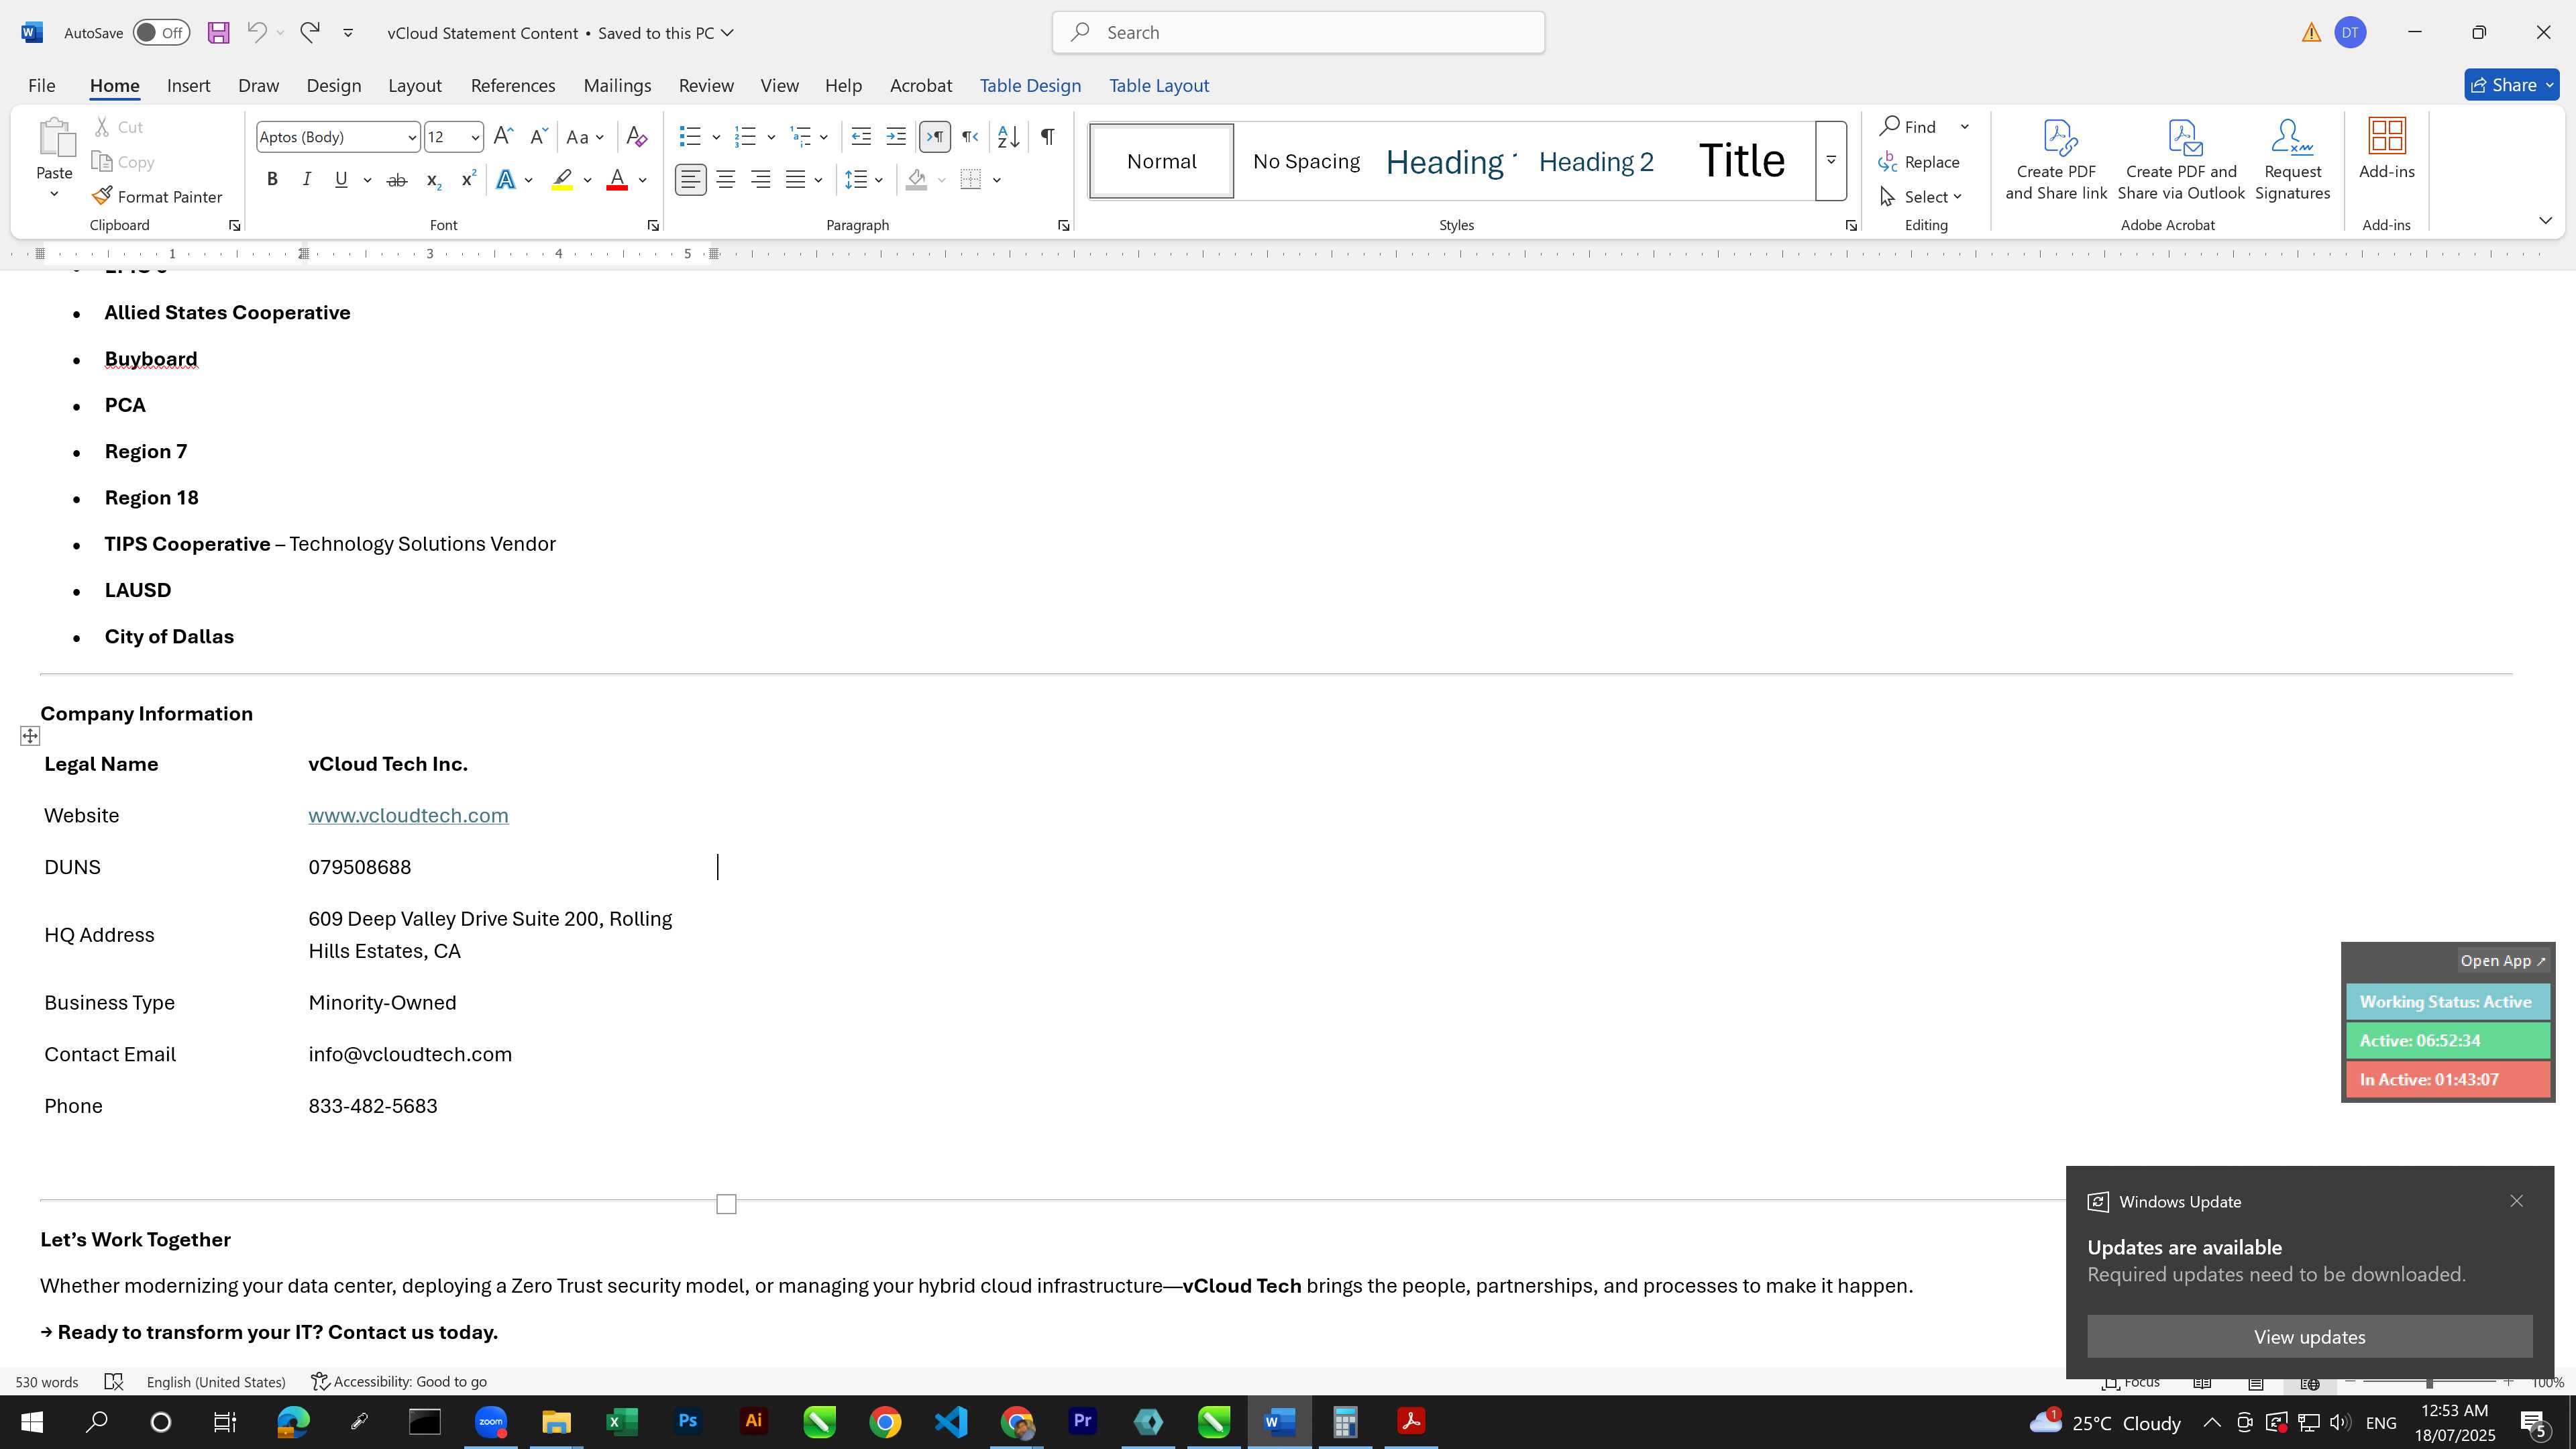The height and width of the screenshot is (1449, 2576).
Task: Expand the Share button menu
Action: tap(2549, 85)
